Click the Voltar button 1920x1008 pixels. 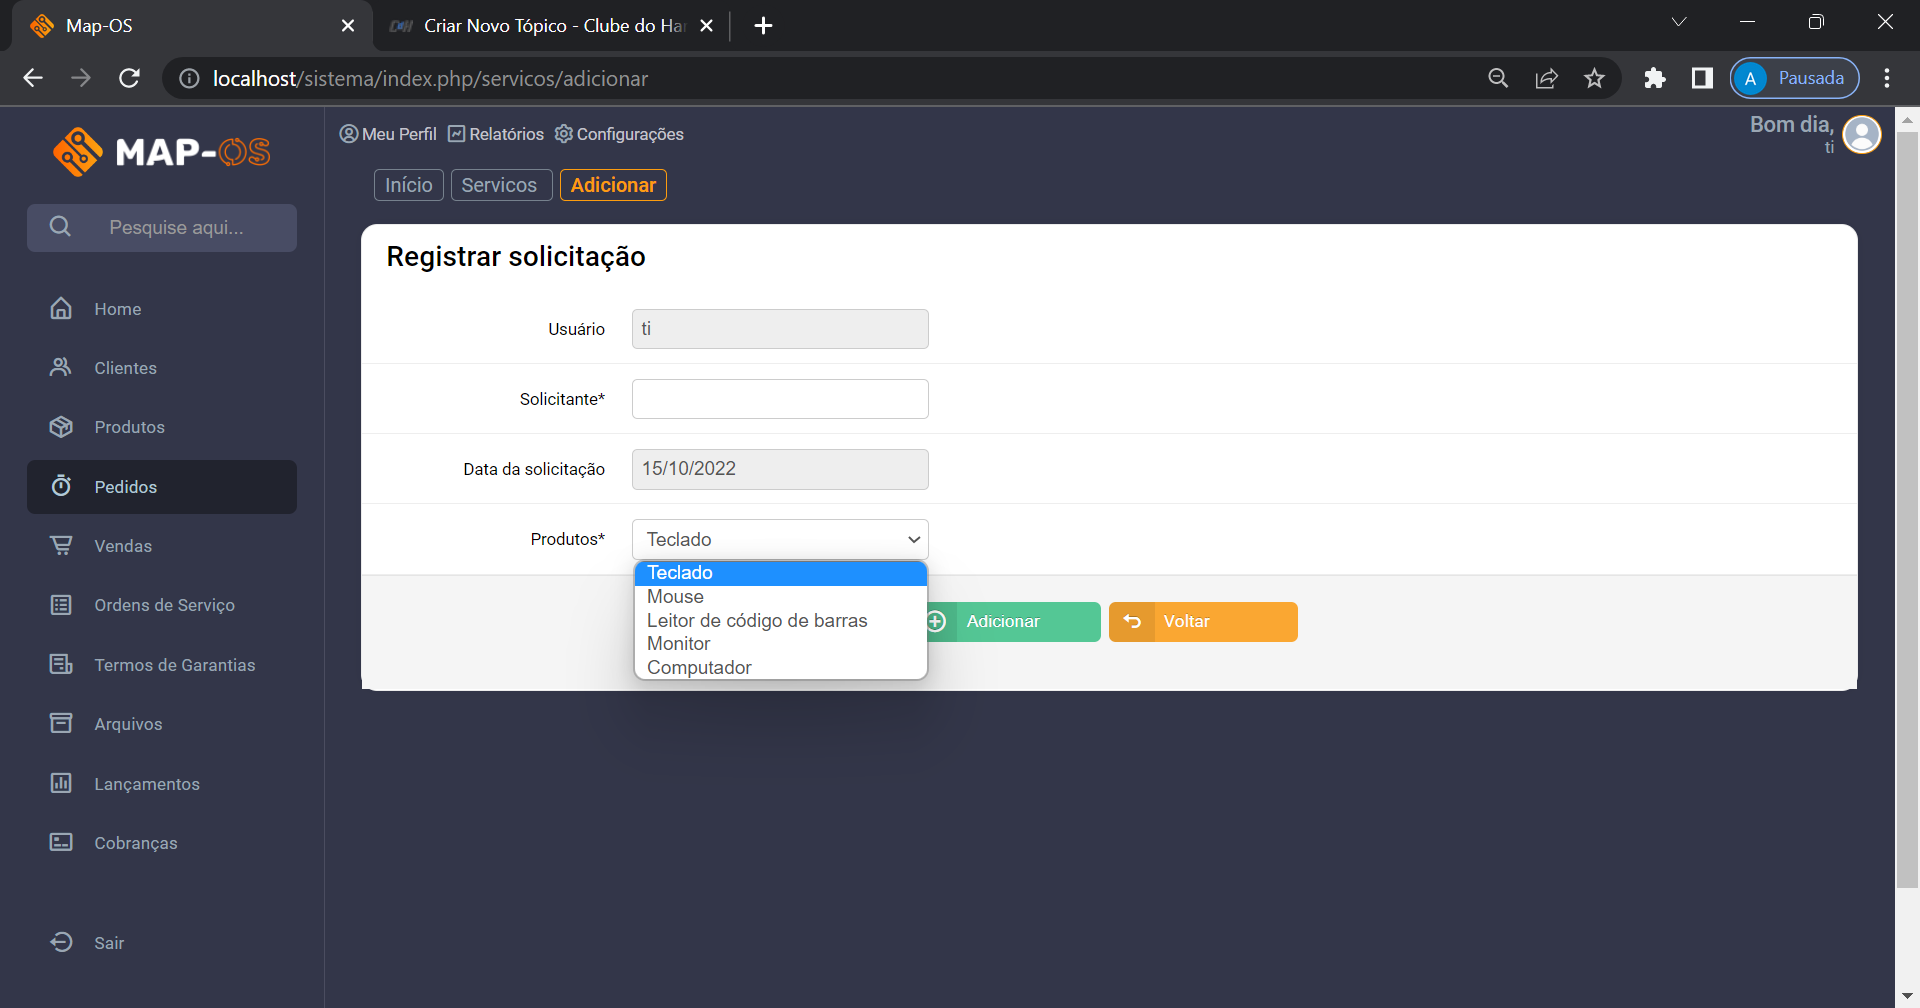coord(1203,622)
